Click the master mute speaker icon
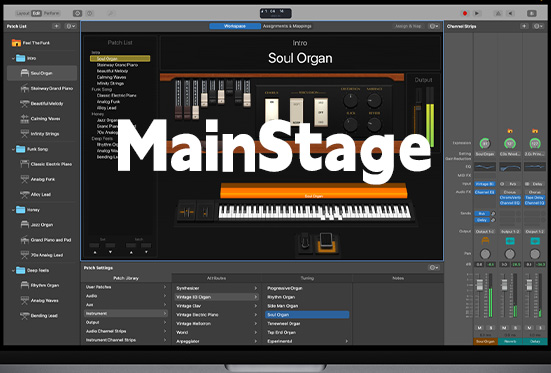 (511, 13)
